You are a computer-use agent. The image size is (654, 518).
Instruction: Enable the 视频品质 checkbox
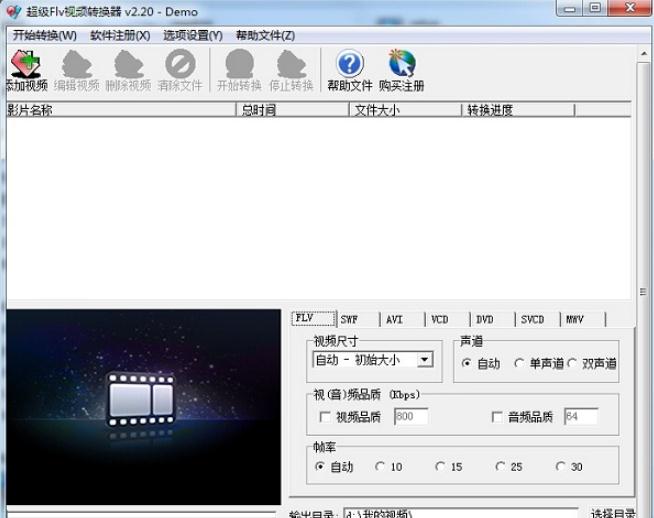(x=324, y=417)
